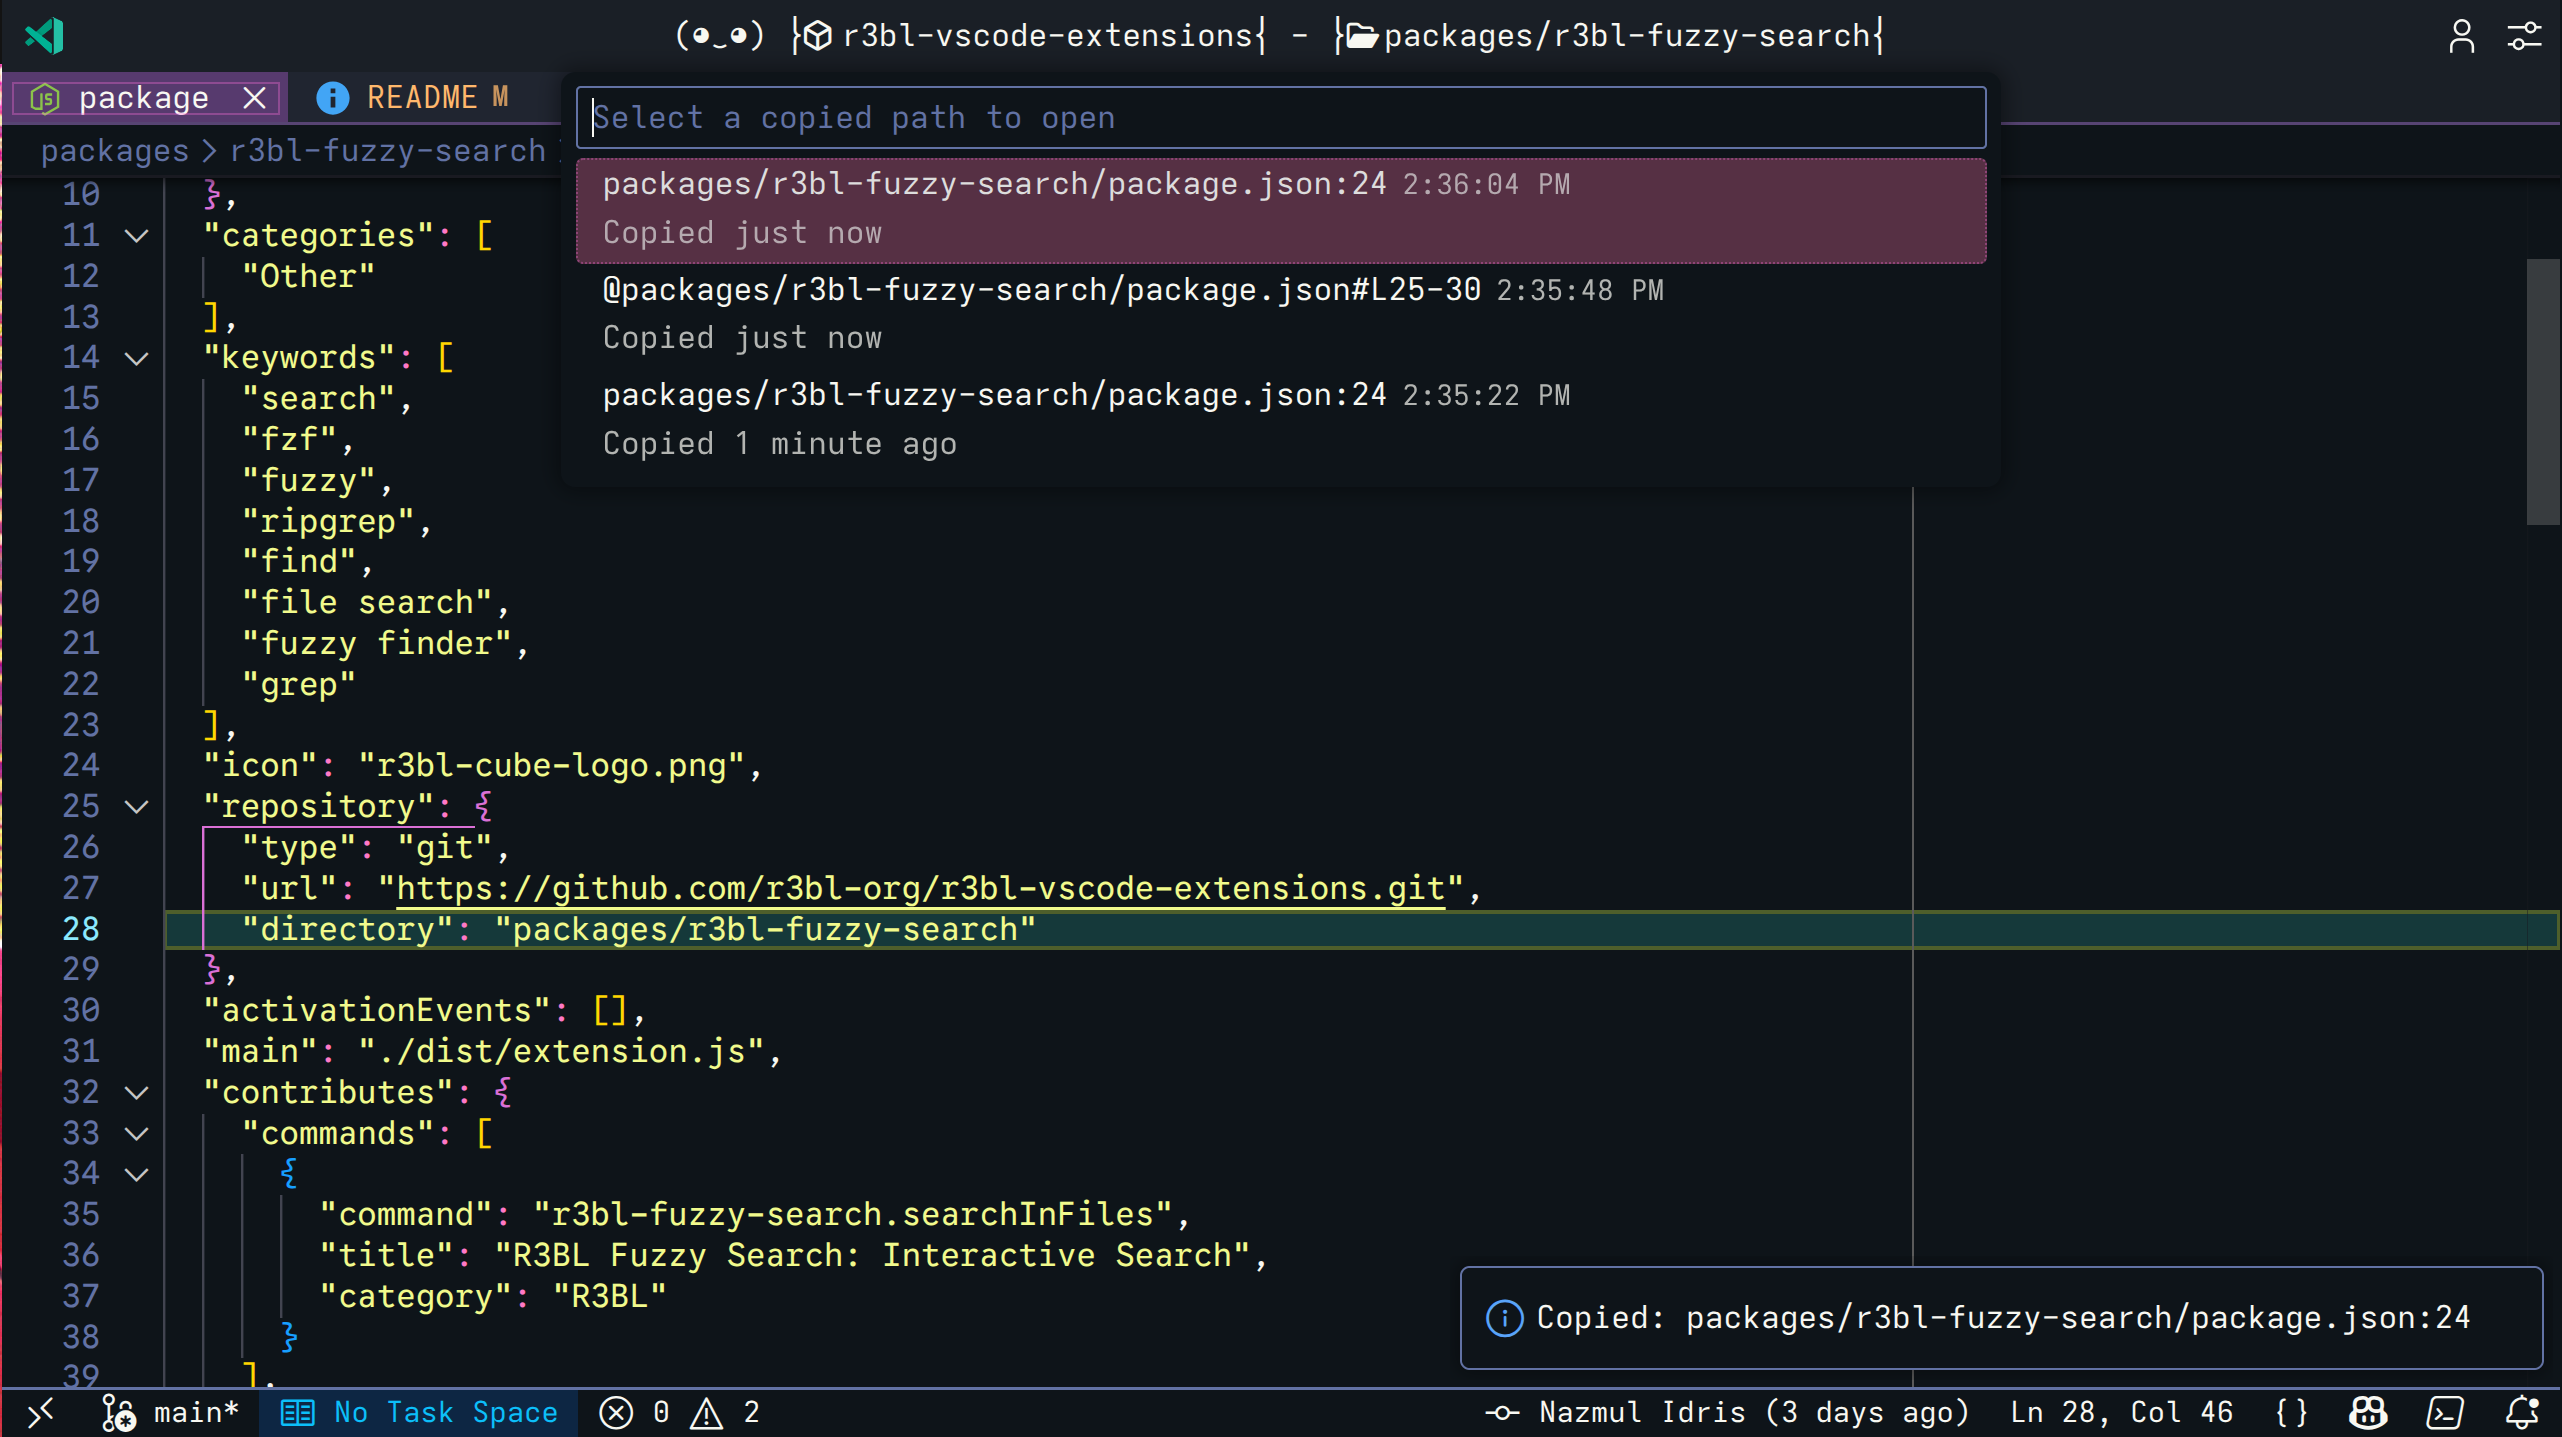Image resolution: width=2562 pixels, height=1437 pixels.
Task: Close the package tab
Action: coord(255,97)
